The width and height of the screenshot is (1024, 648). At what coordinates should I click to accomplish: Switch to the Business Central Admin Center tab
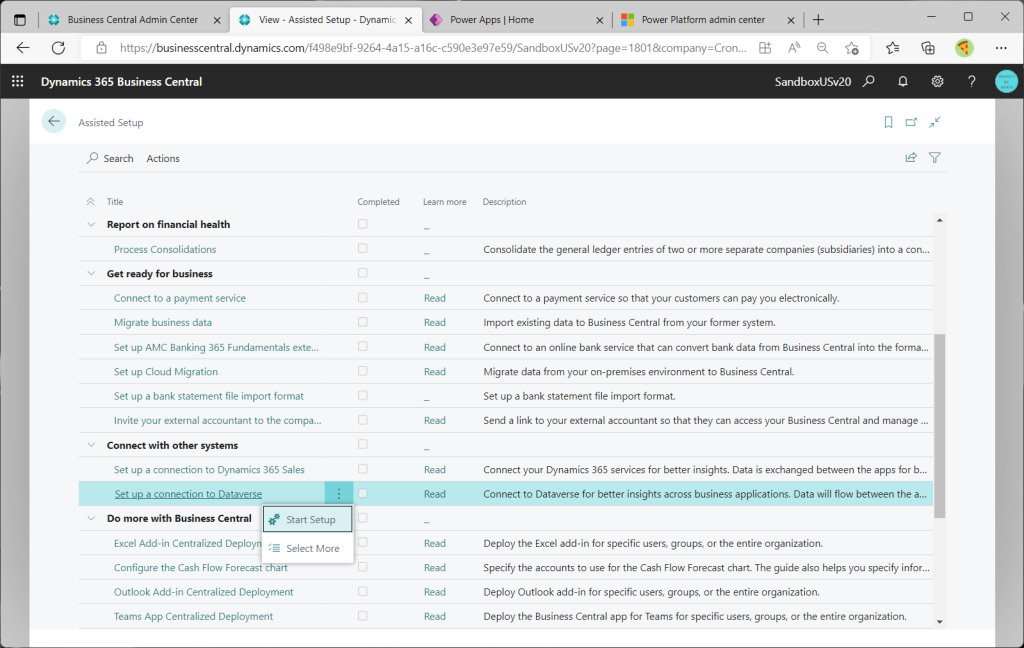tap(133, 20)
